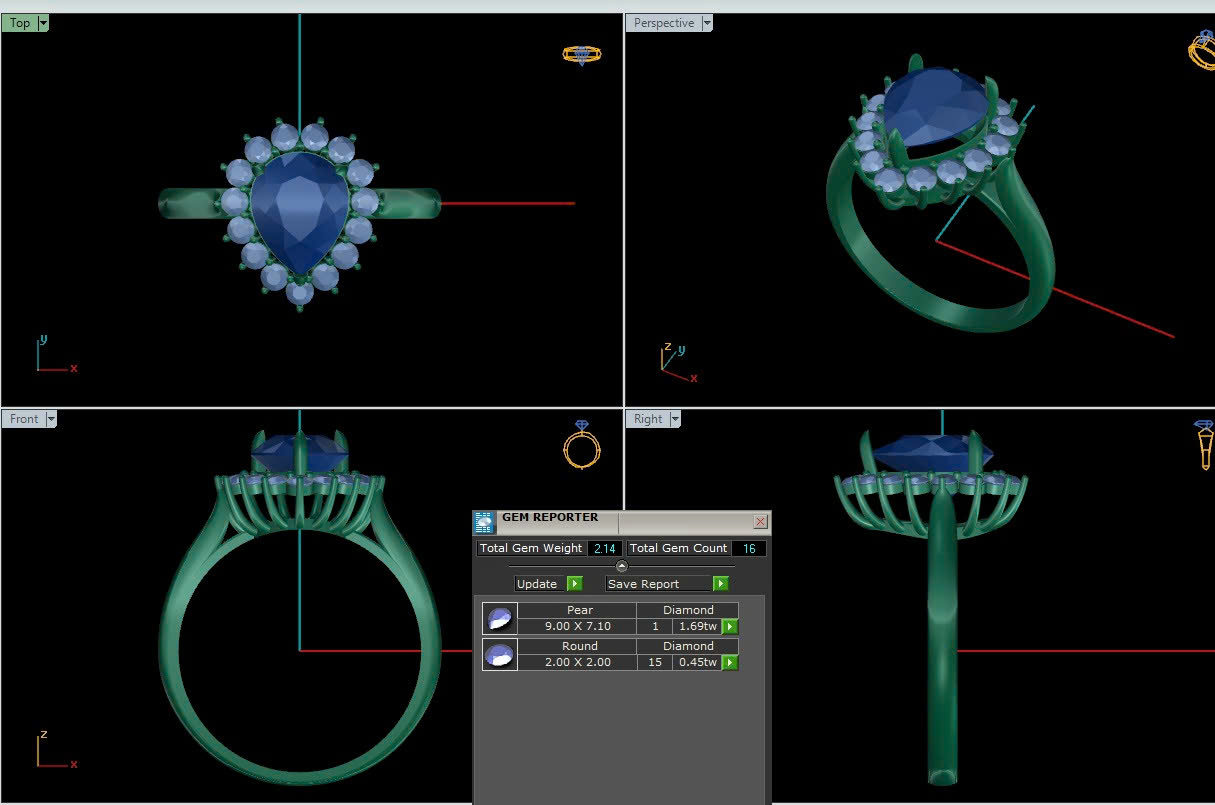
Task: Open the Perspective viewport dropdown arrow
Action: (x=707, y=23)
